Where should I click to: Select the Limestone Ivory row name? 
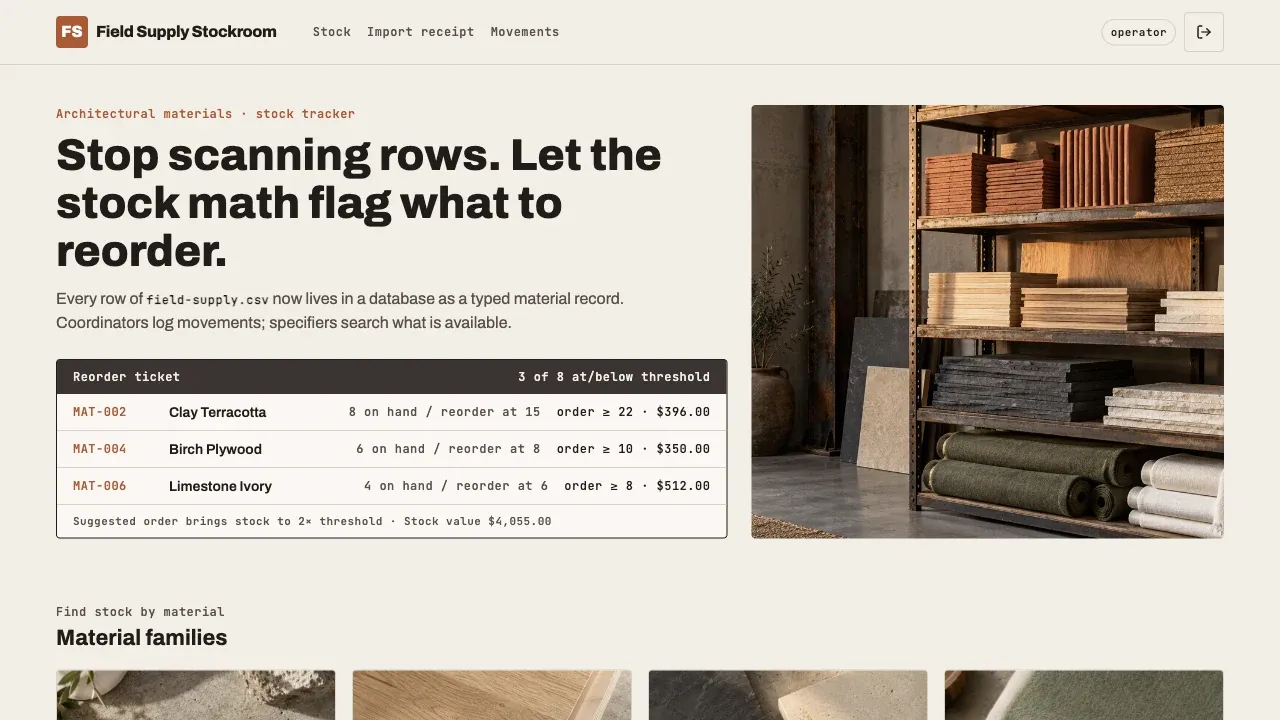point(220,486)
